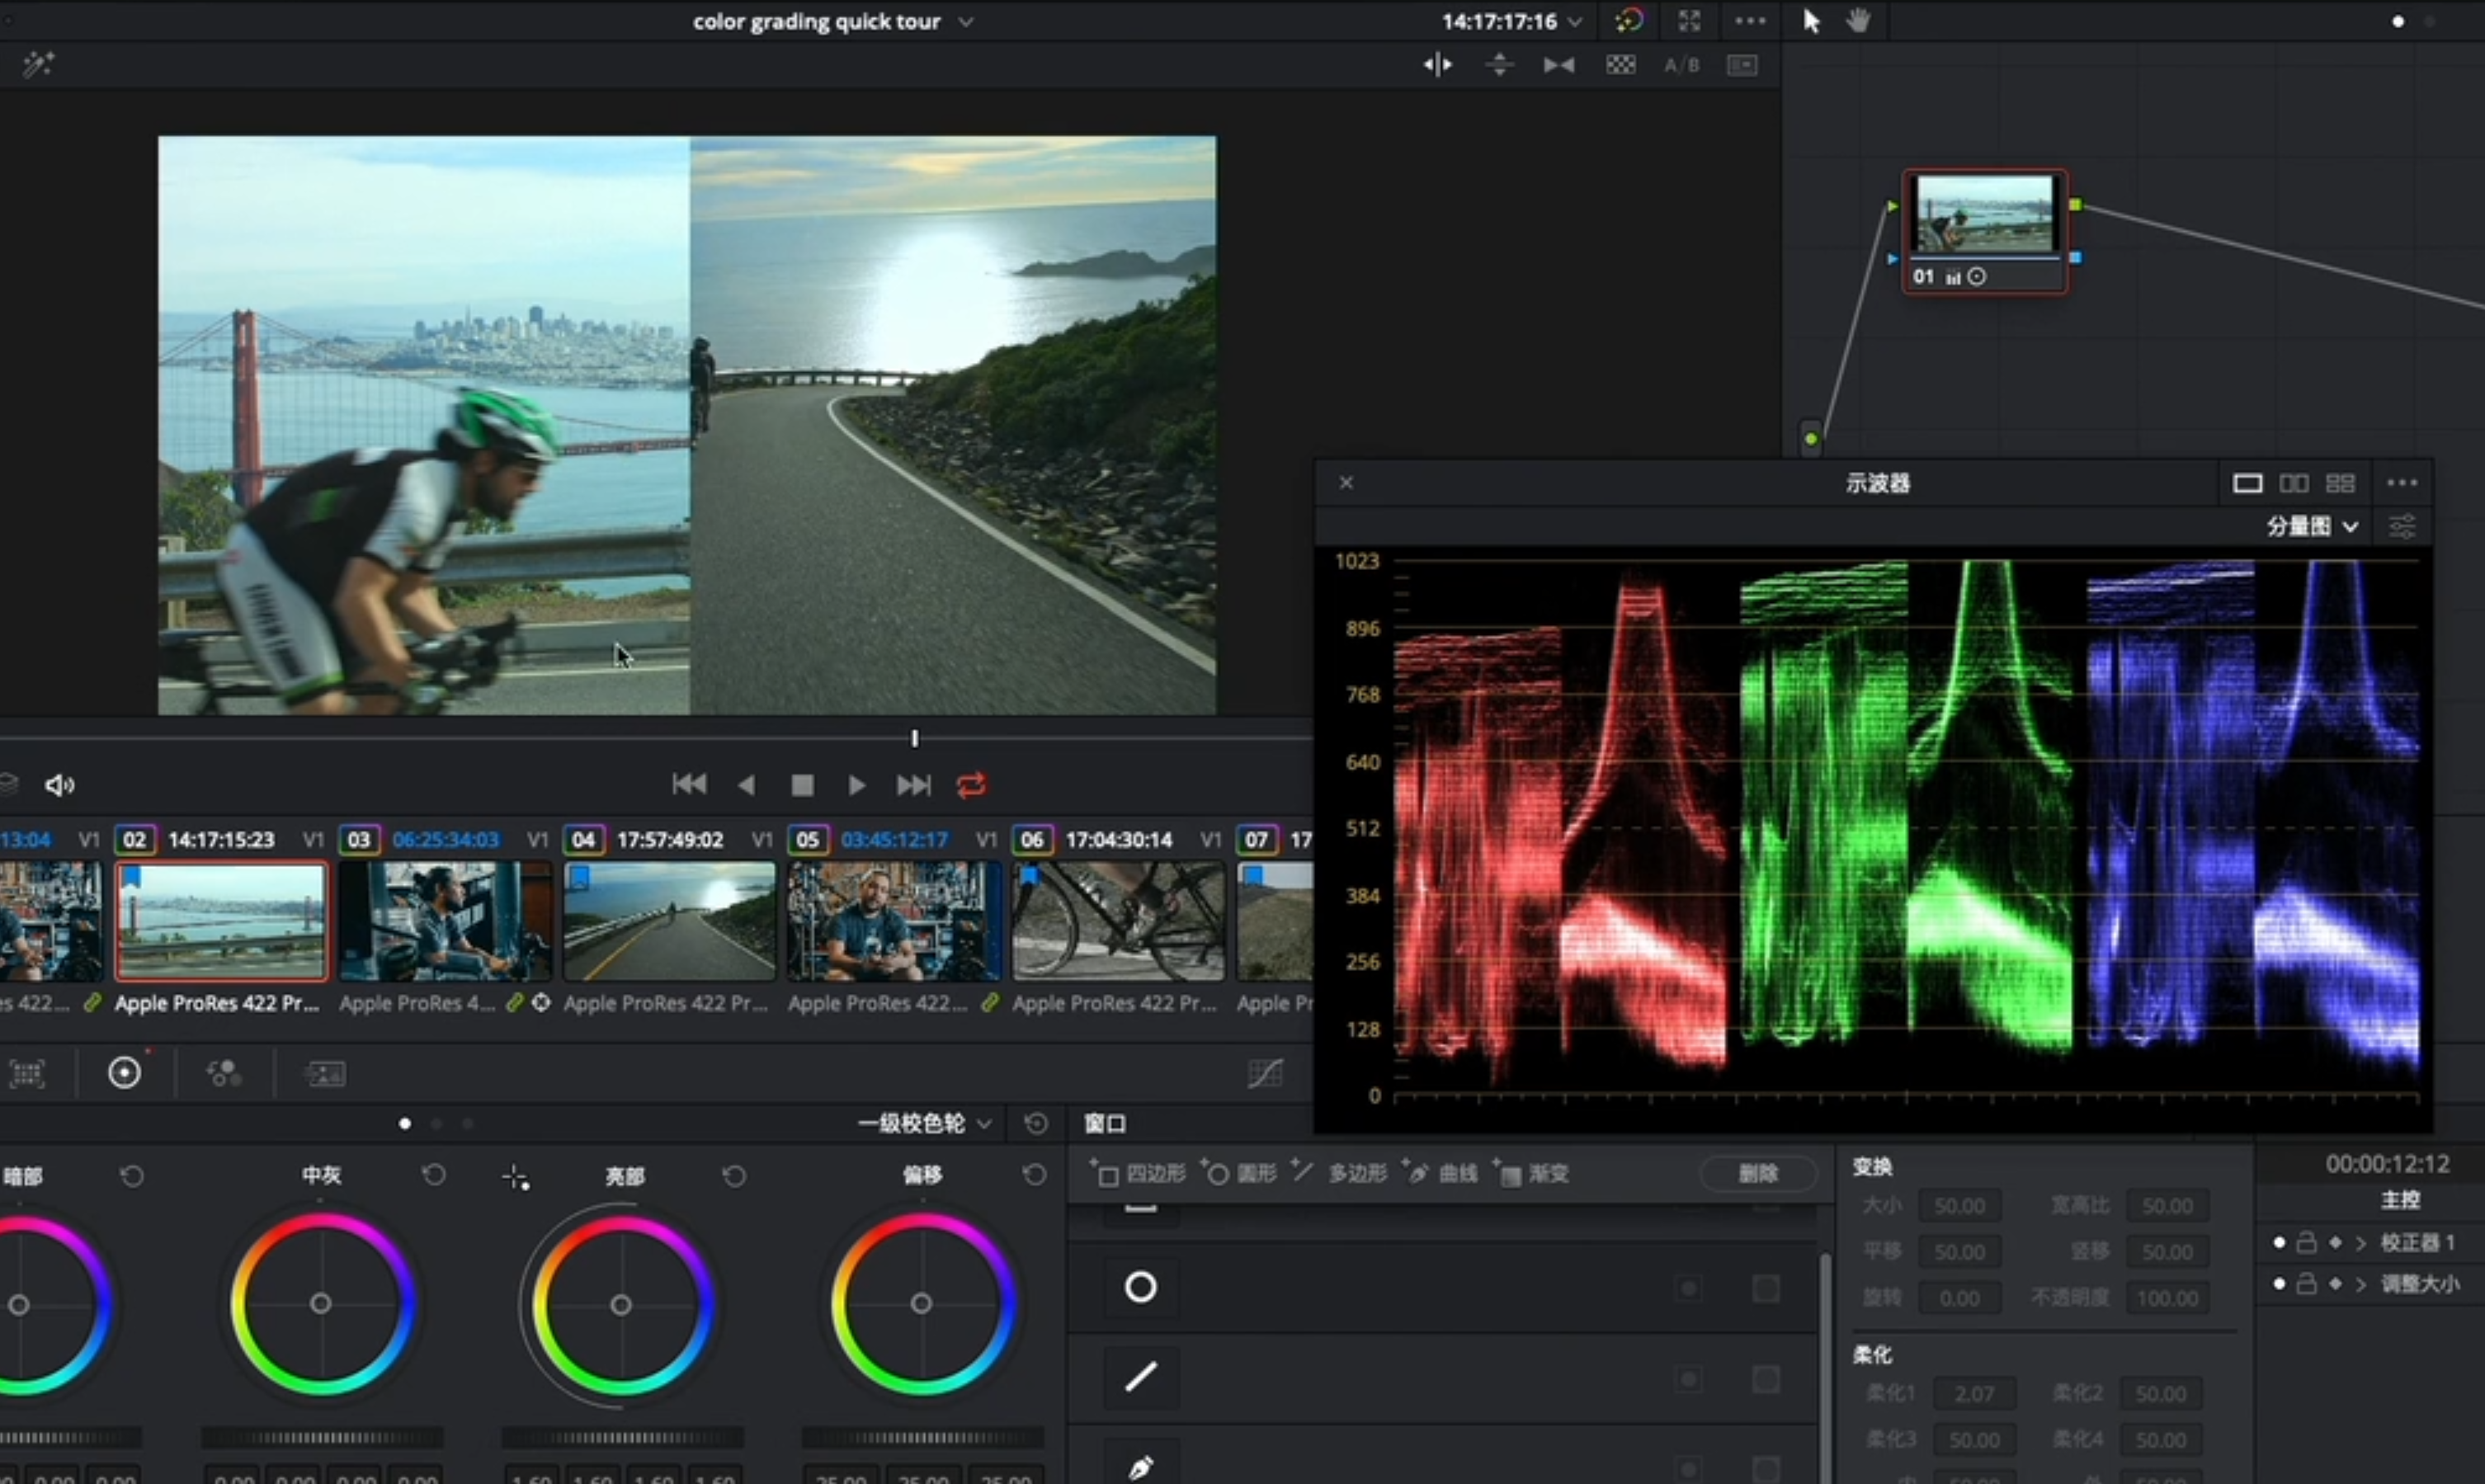Open the primaries color wheels palette icon
Image resolution: width=2485 pixels, height=1484 pixels.
coord(124,1073)
